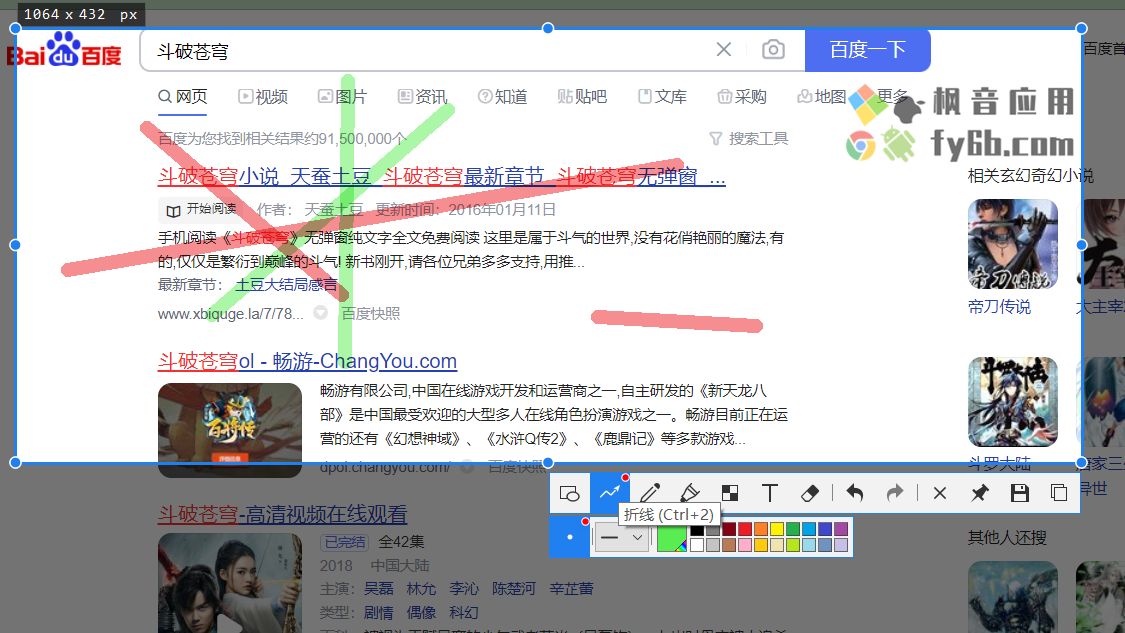
Task: Open the 斗破苍穹ol 畅游 ChangYou.com link
Action: click(x=307, y=361)
